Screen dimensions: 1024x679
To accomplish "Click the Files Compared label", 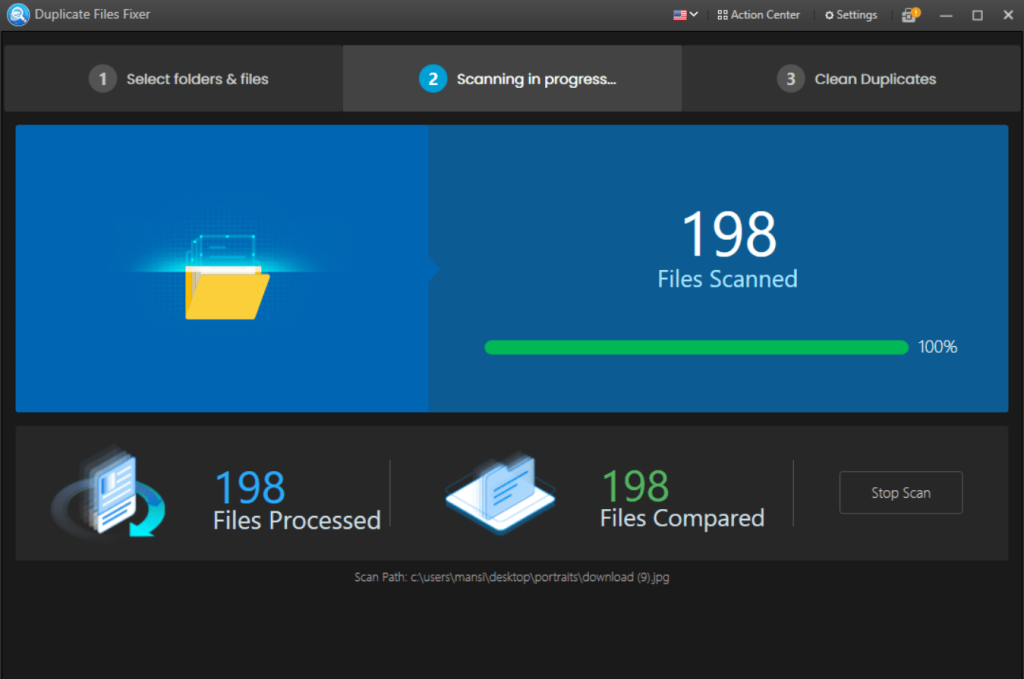I will click(682, 518).
